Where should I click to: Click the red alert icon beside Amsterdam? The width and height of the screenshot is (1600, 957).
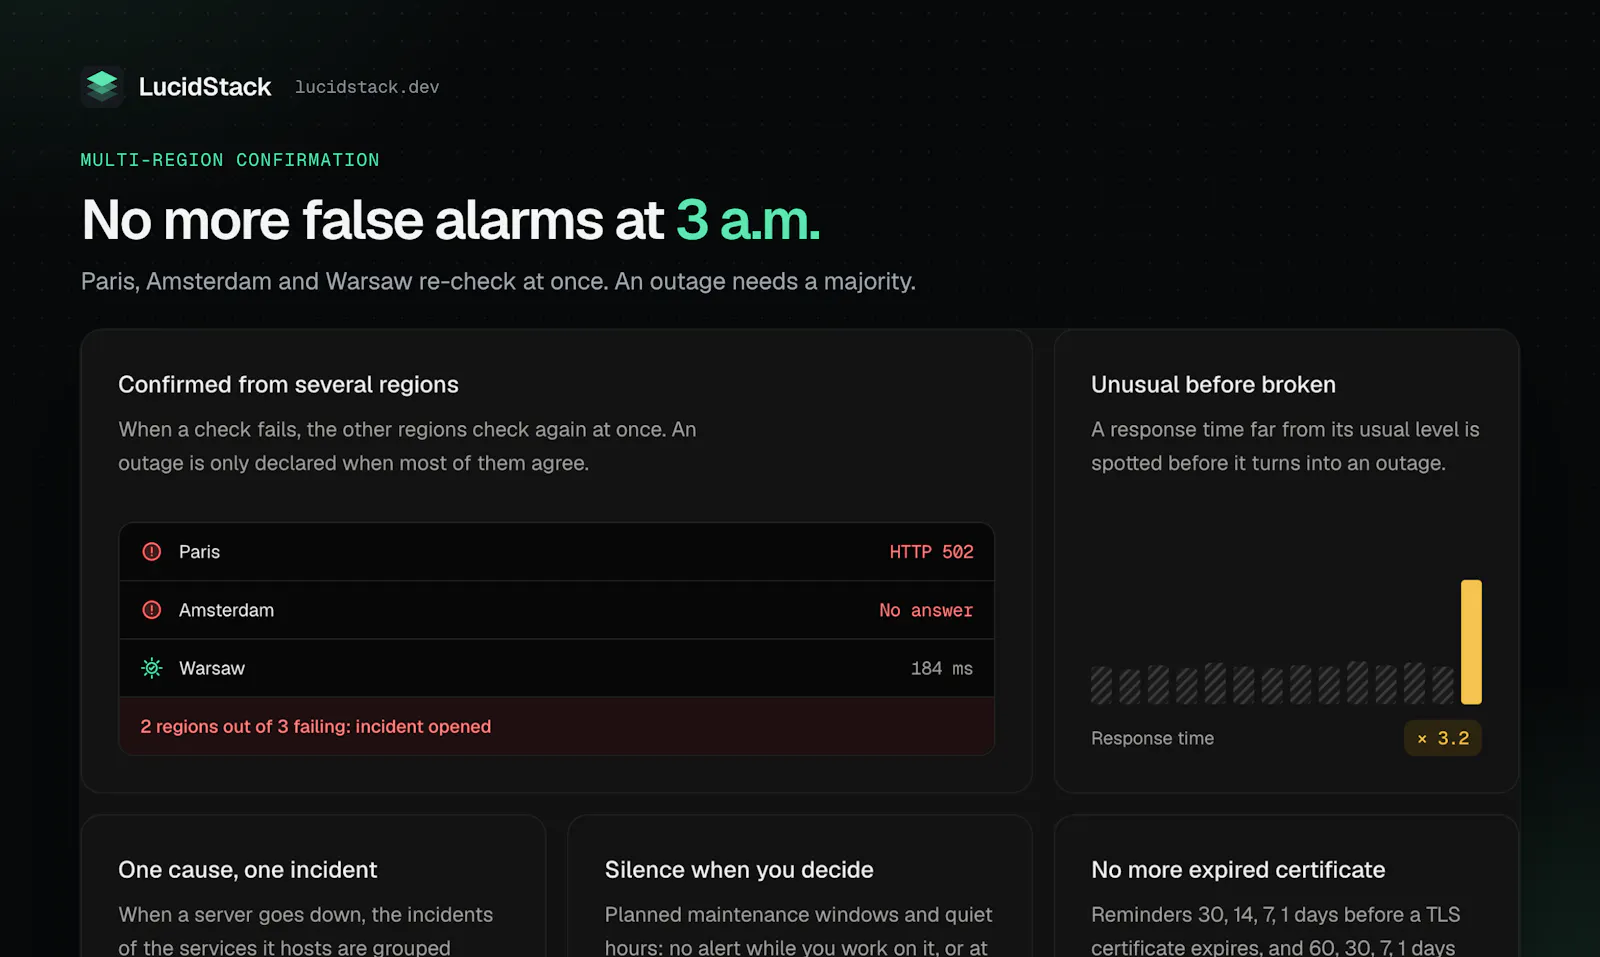[152, 610]
